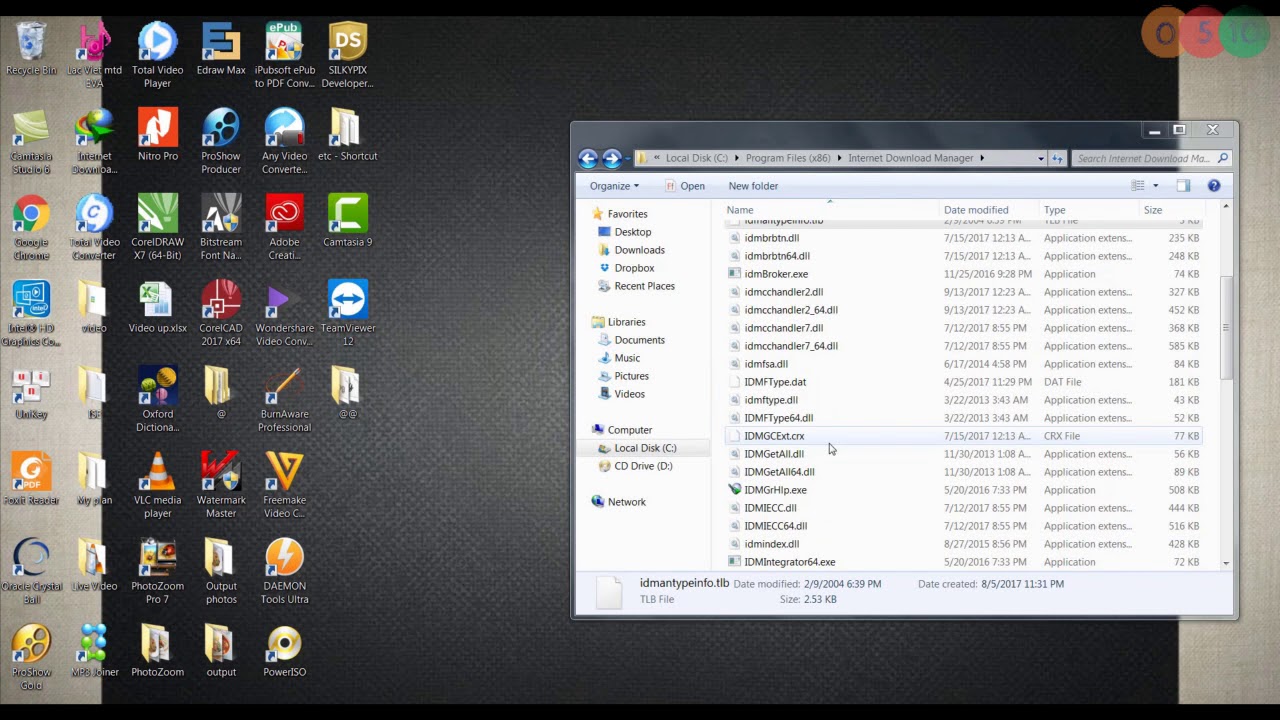Open Video up.xlsx spreadsheet icon

click(x=157, y=306)
